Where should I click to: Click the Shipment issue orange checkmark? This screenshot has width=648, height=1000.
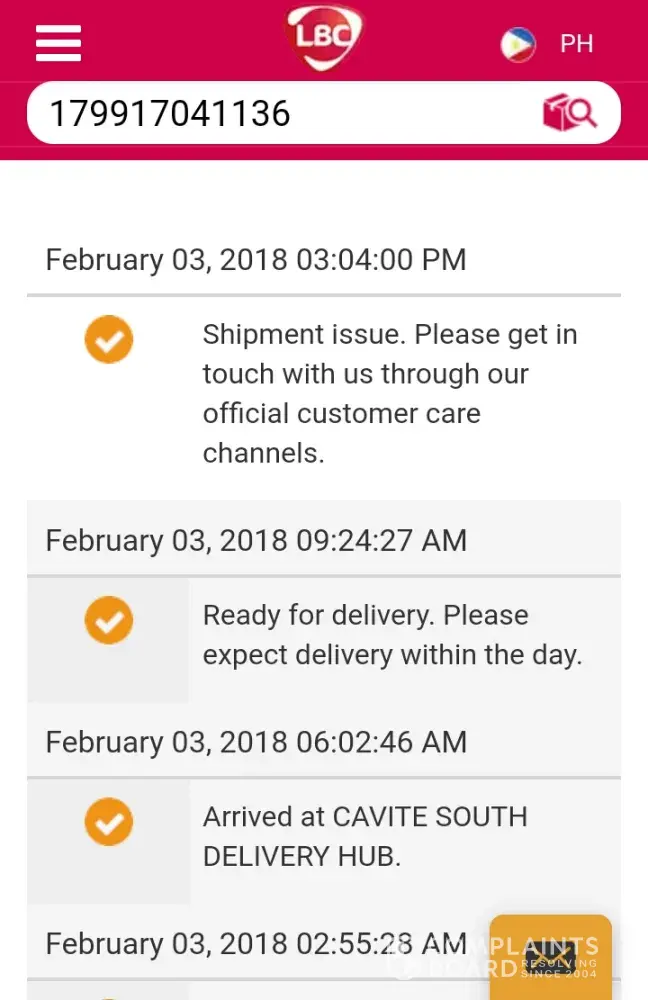(109, 339)
